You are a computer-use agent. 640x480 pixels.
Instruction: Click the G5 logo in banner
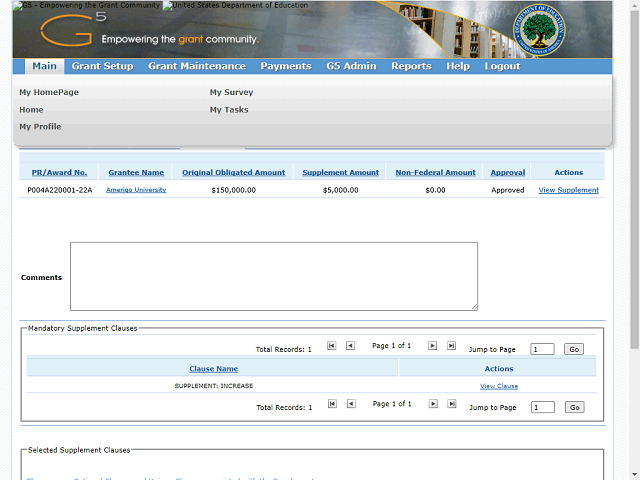tap(73, 29)
